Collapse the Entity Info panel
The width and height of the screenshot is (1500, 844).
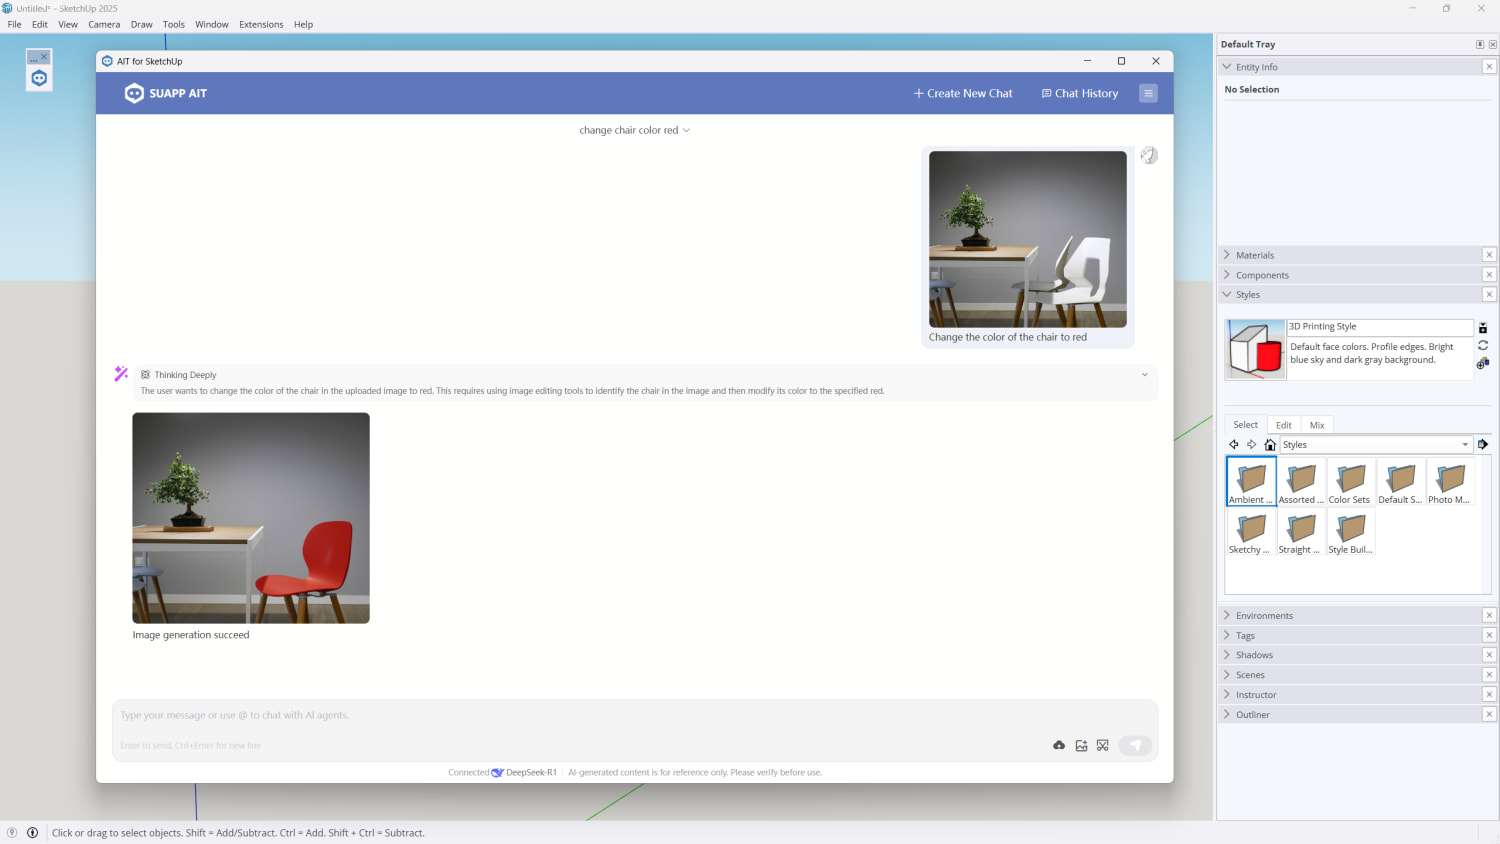[1256, 67]
